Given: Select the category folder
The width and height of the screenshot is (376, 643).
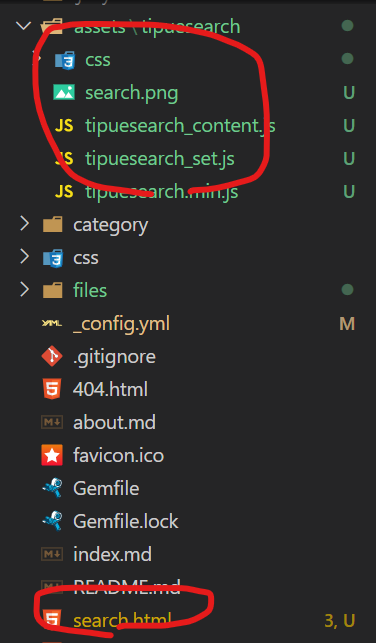Looking at the screenshot, I should 110,225.
